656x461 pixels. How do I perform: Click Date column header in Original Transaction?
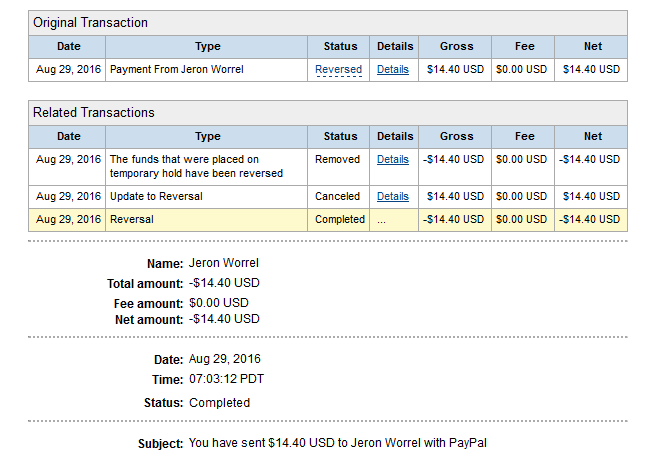click(x=67, y=46)
